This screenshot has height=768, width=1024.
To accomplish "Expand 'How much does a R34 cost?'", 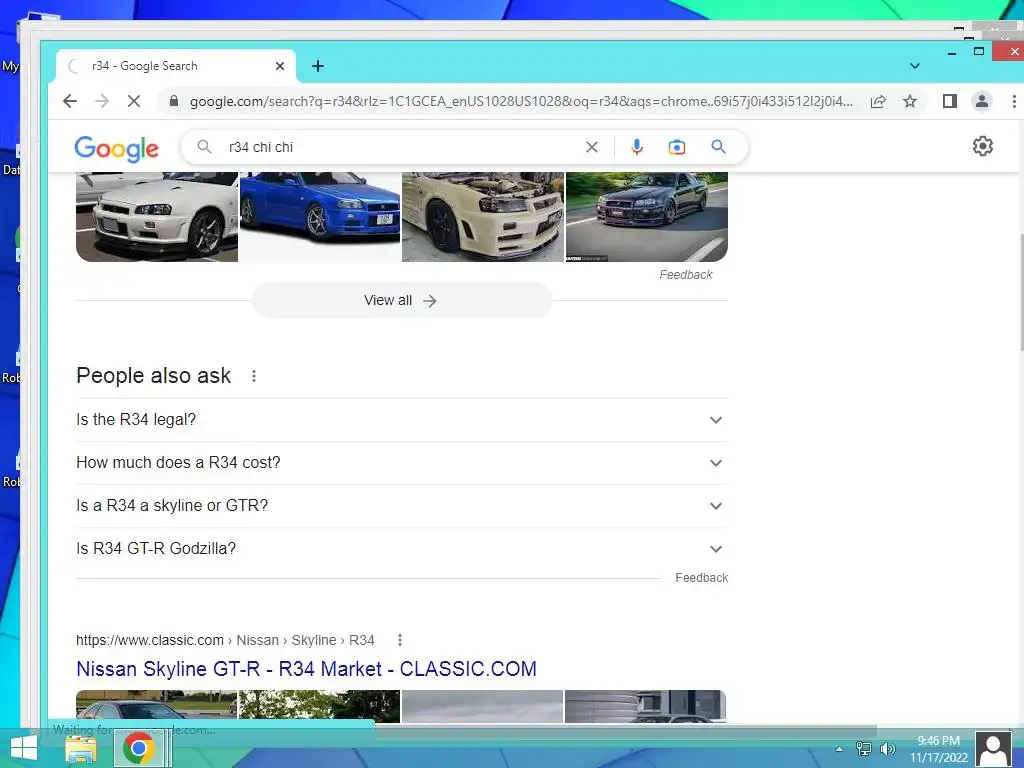I will tap(402, 463).
